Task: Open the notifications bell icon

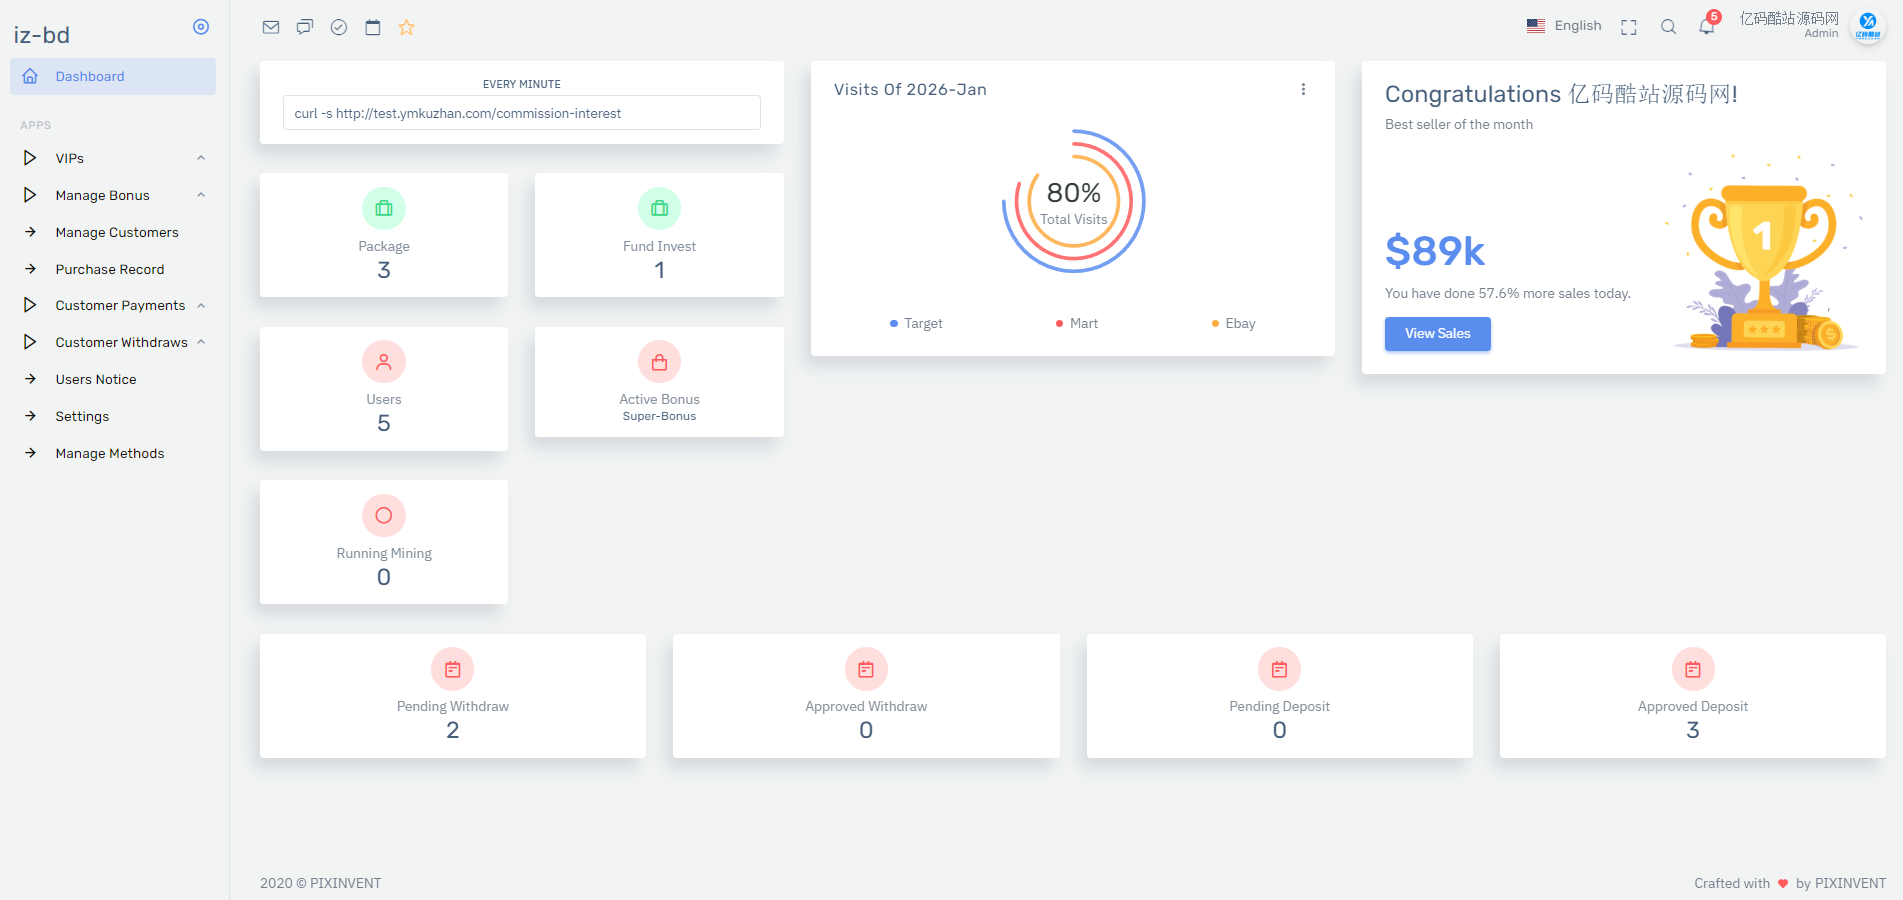Action: point(1706,27)
